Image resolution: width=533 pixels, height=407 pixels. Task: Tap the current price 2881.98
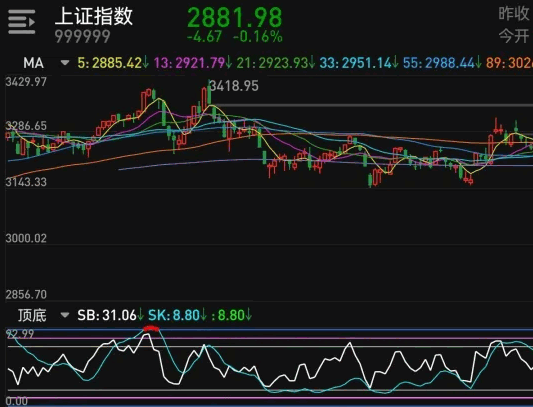(235, 17)
